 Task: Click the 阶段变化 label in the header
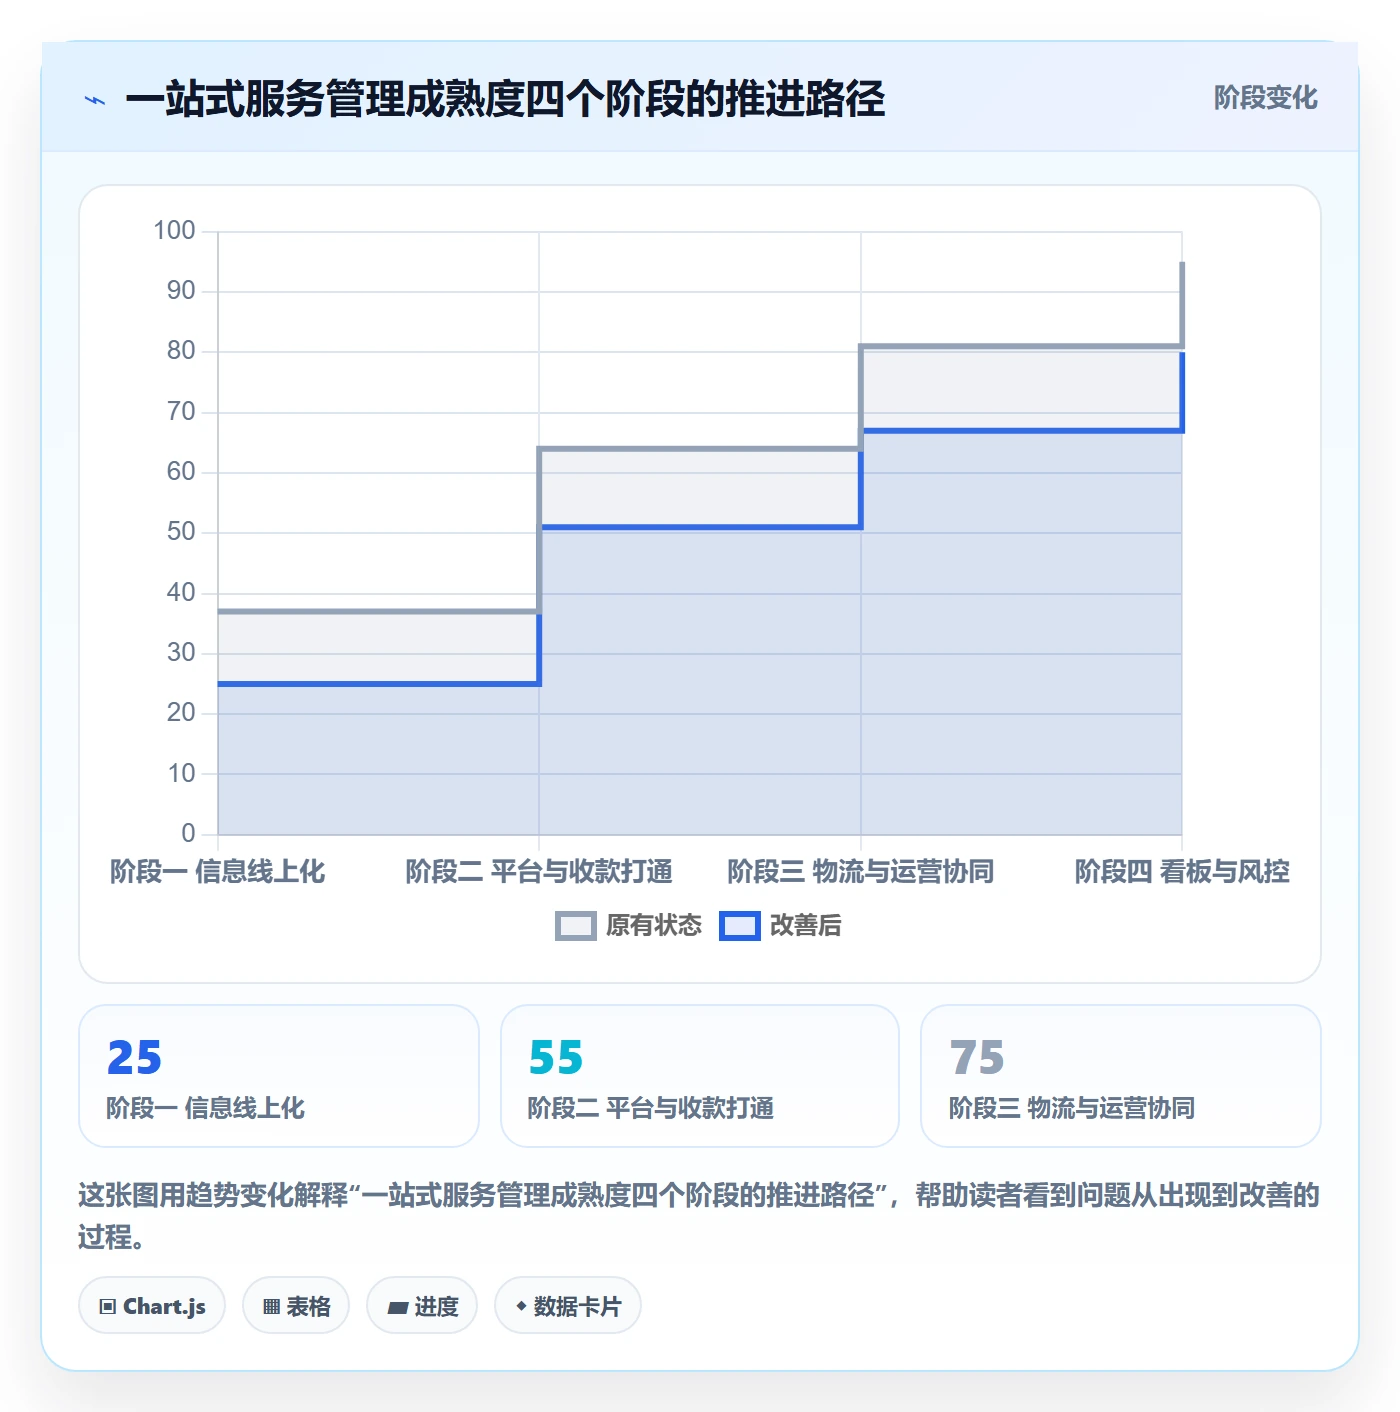(1265, 98)
